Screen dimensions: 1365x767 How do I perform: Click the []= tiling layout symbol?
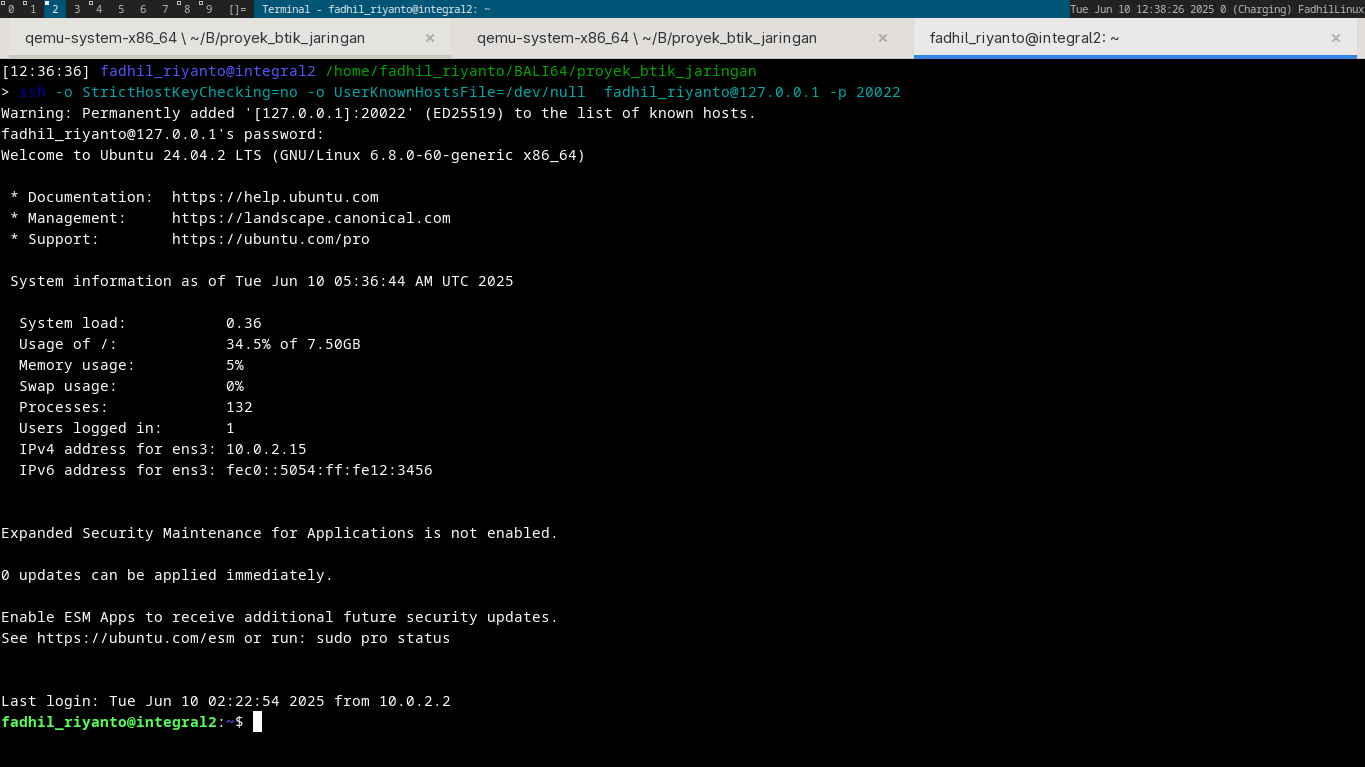pos(237,9)
